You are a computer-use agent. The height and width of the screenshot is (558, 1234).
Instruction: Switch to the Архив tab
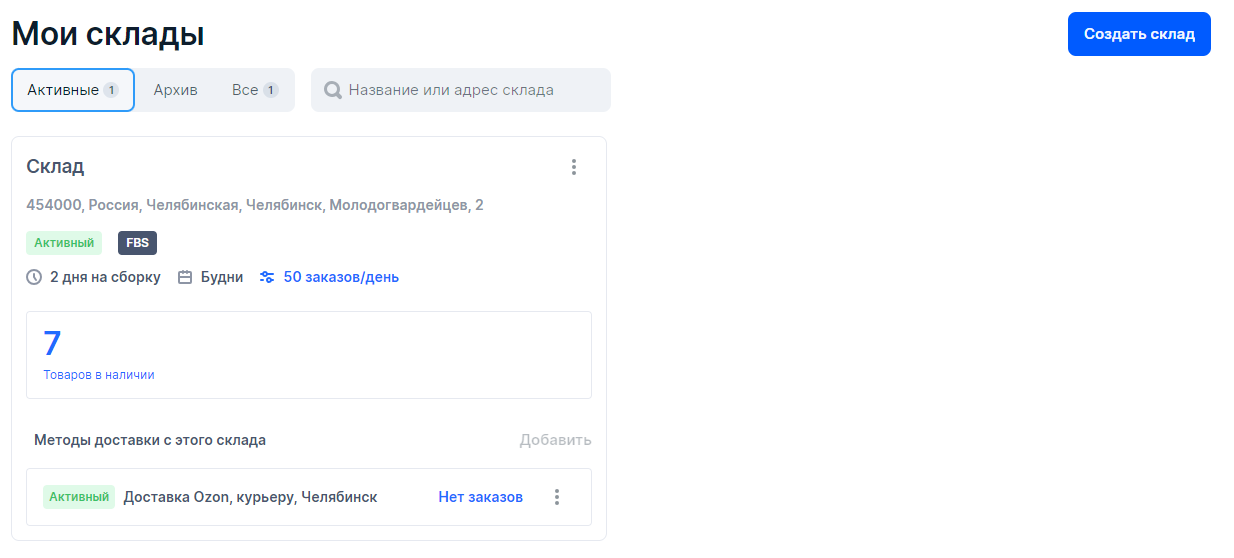pos(175,90)
